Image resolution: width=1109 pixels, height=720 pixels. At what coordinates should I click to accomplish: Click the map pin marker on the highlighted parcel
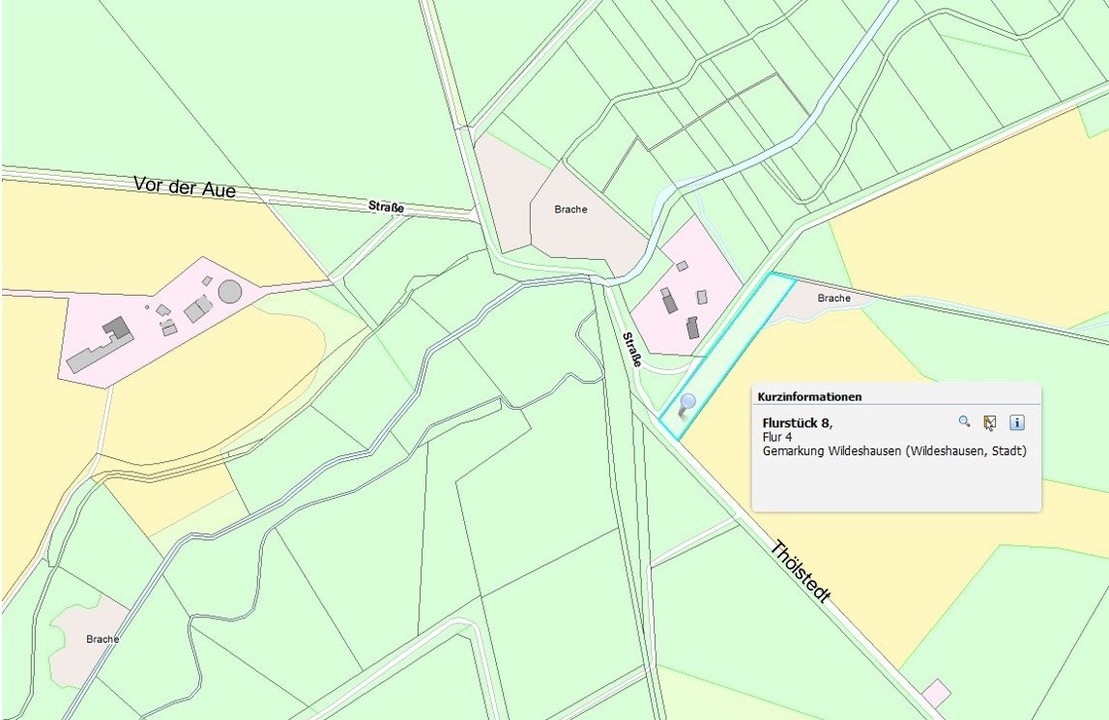pyautogui.click(x=686, y=407)
